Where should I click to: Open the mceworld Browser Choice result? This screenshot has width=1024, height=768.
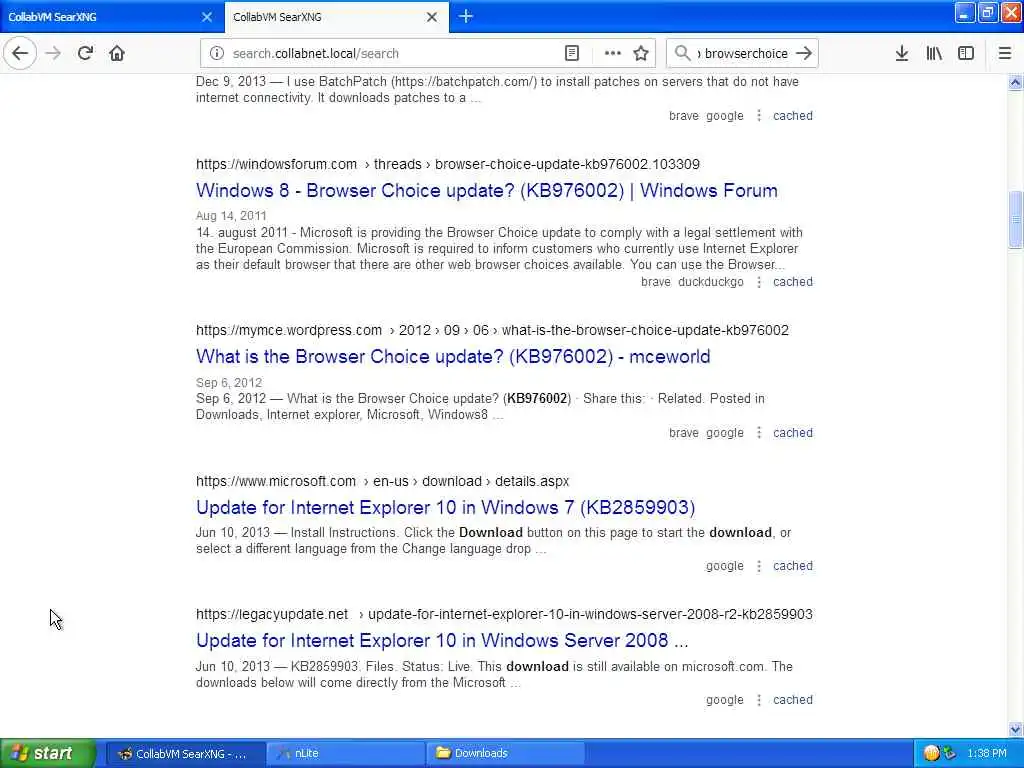453,357
